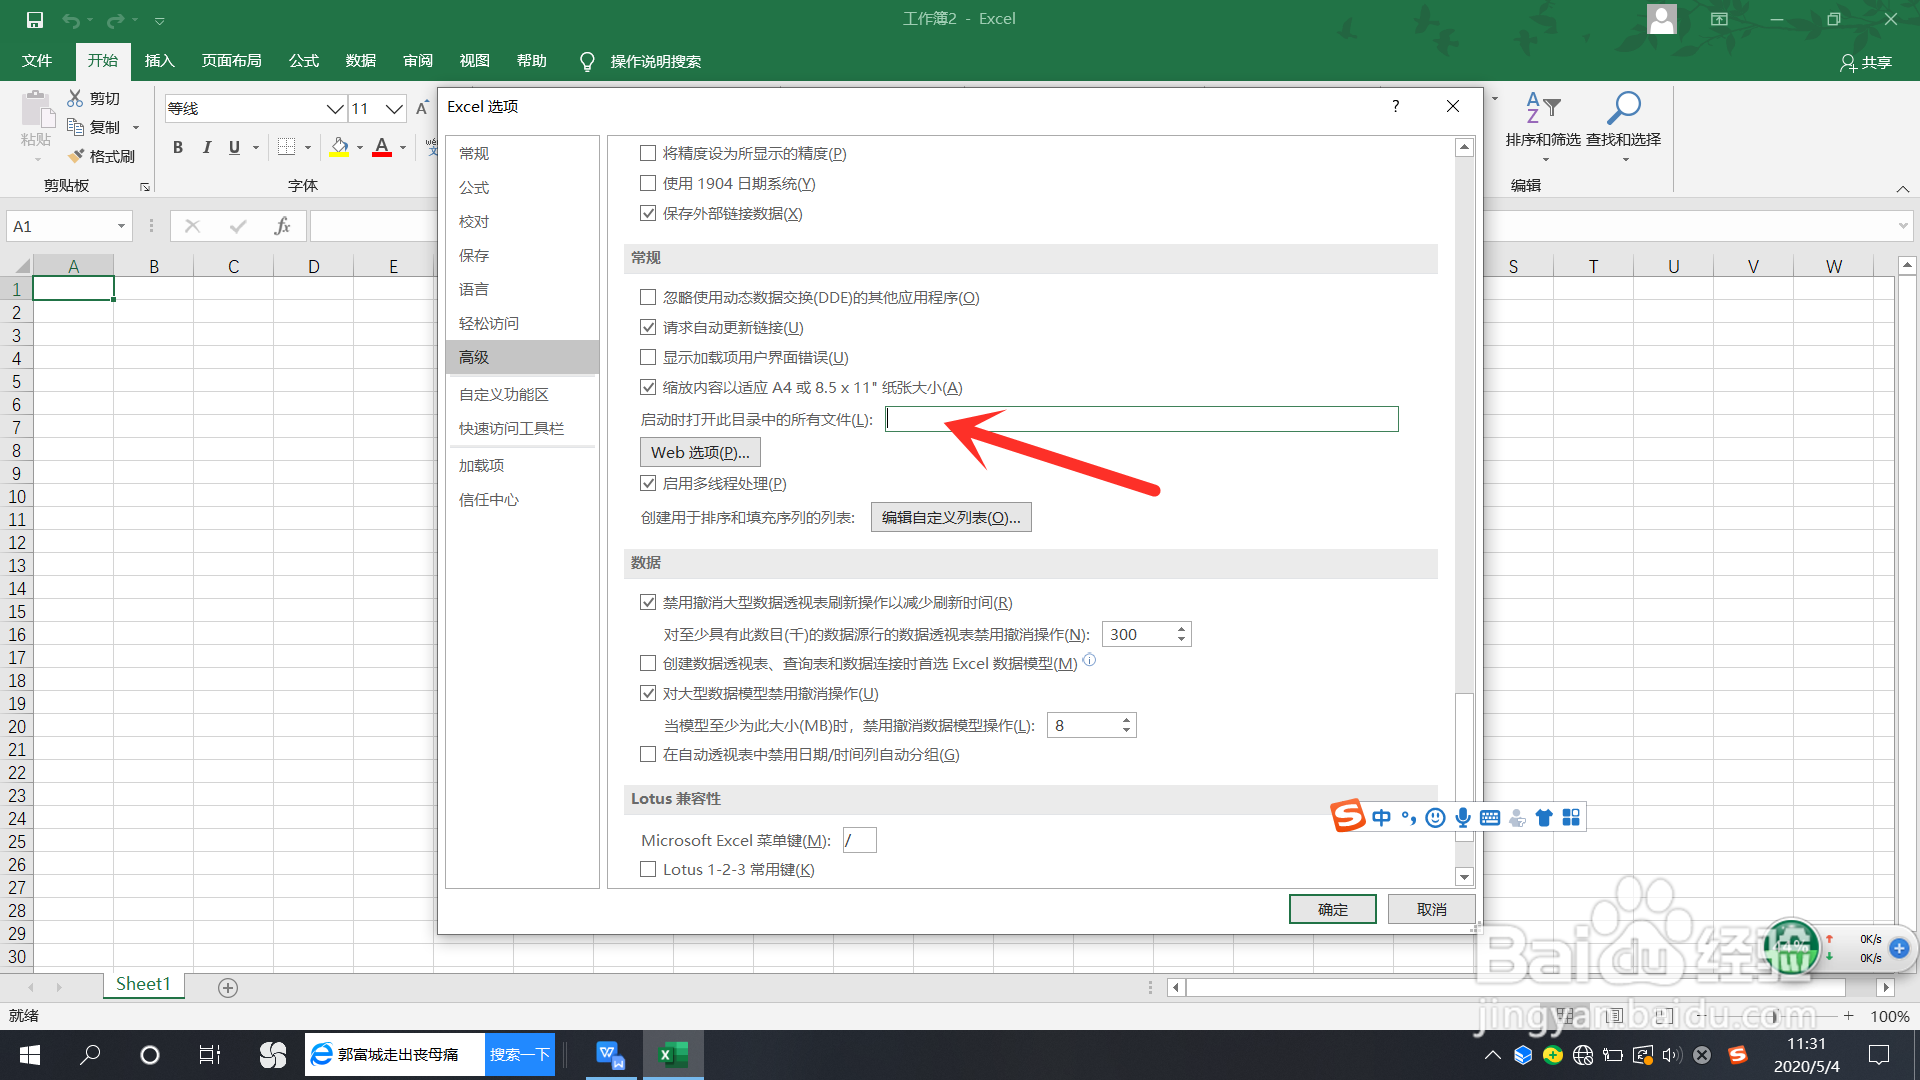Uncheck '启用多线程处理' checkbox
1920x1080 pixels.
tap(648, 483)
